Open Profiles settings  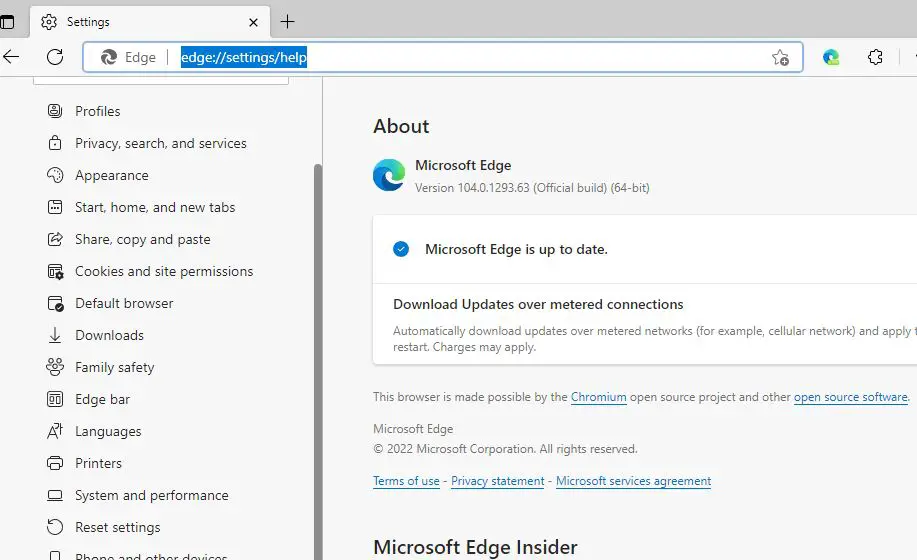coord(98,111)
